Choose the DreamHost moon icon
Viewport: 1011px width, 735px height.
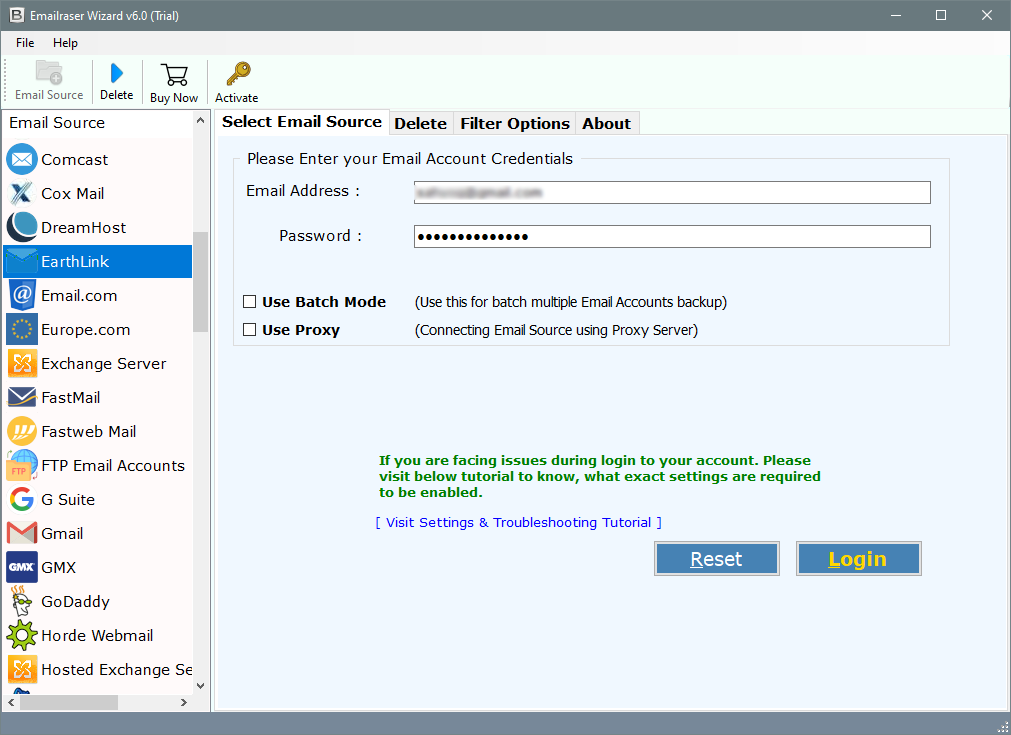tap(22, 228)
